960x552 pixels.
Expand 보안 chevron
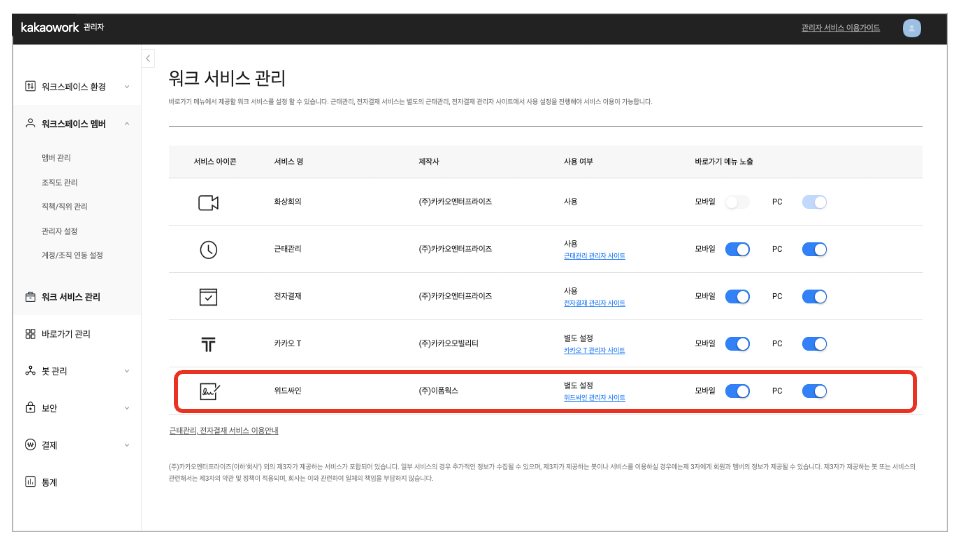point(127,408)
